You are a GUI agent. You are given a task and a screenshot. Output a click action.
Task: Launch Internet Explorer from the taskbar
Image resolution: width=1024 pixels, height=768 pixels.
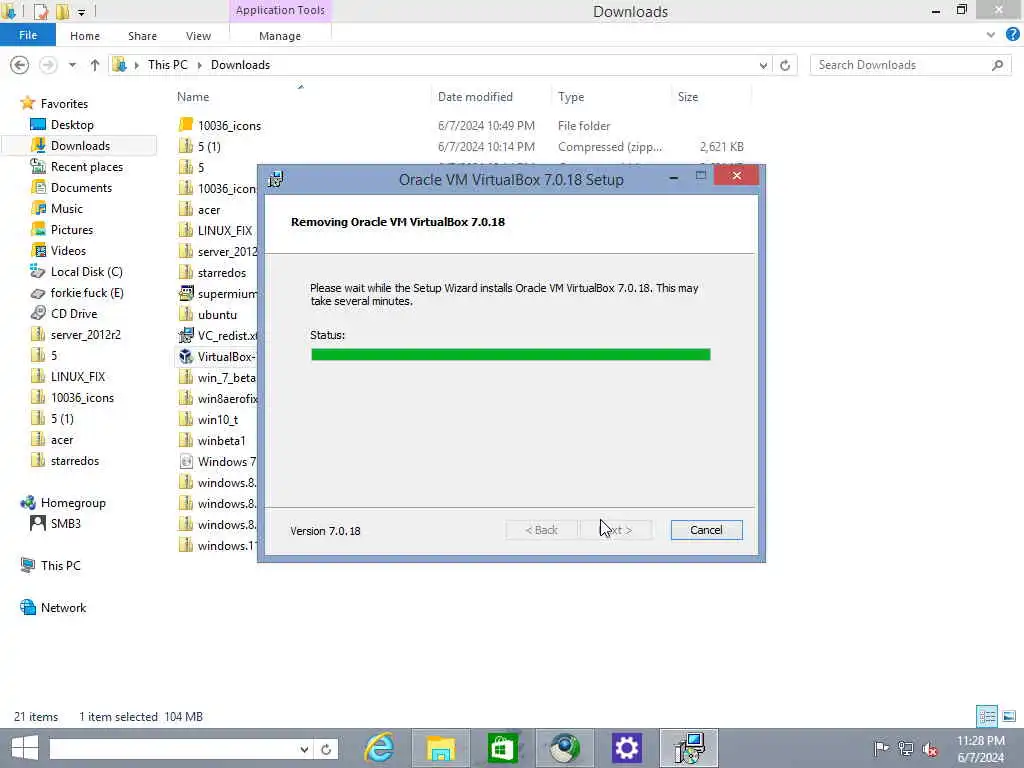[x=379, y=748]
